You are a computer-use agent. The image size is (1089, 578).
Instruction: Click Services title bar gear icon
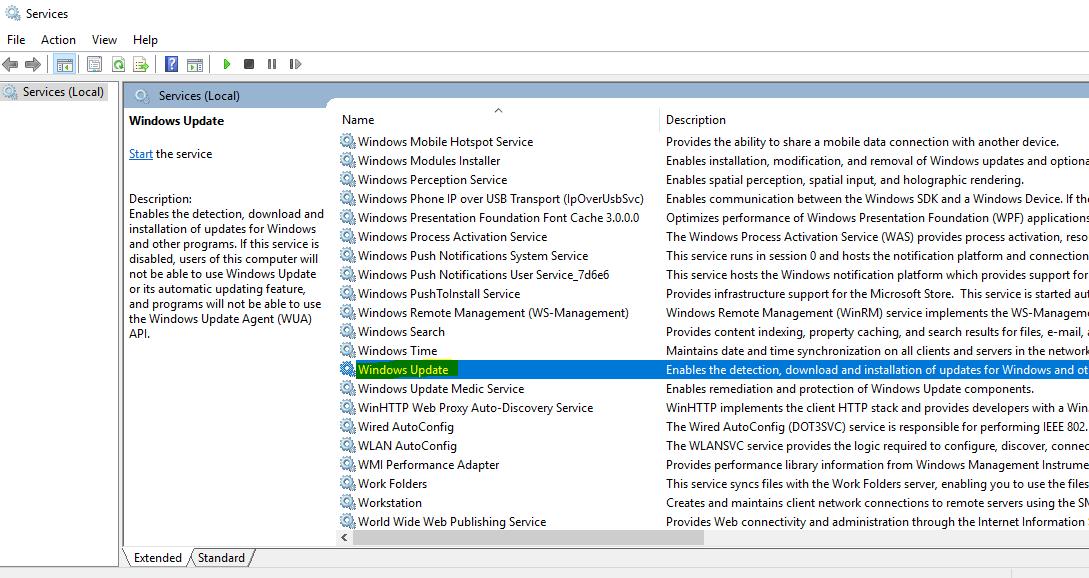click(x=13, y=13)
